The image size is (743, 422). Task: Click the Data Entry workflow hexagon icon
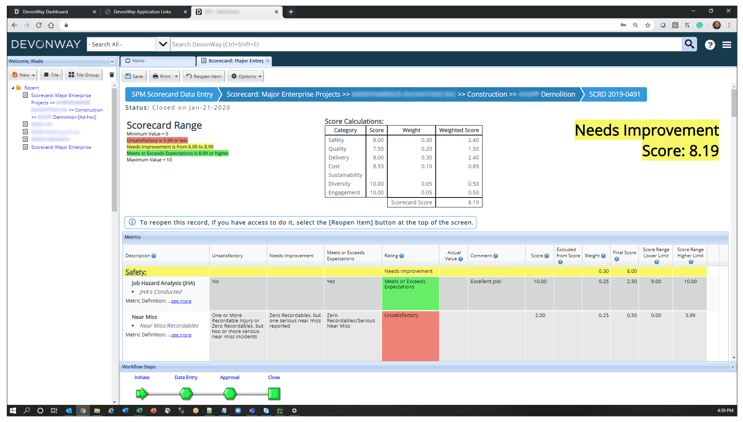coord(186,393)
